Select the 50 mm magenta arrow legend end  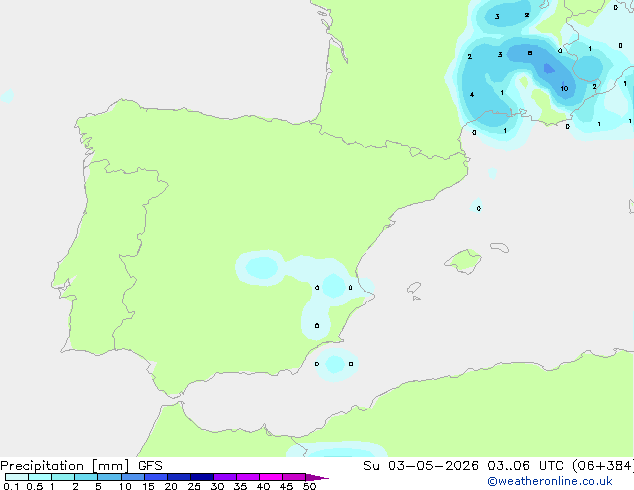[x=317, y=477]
